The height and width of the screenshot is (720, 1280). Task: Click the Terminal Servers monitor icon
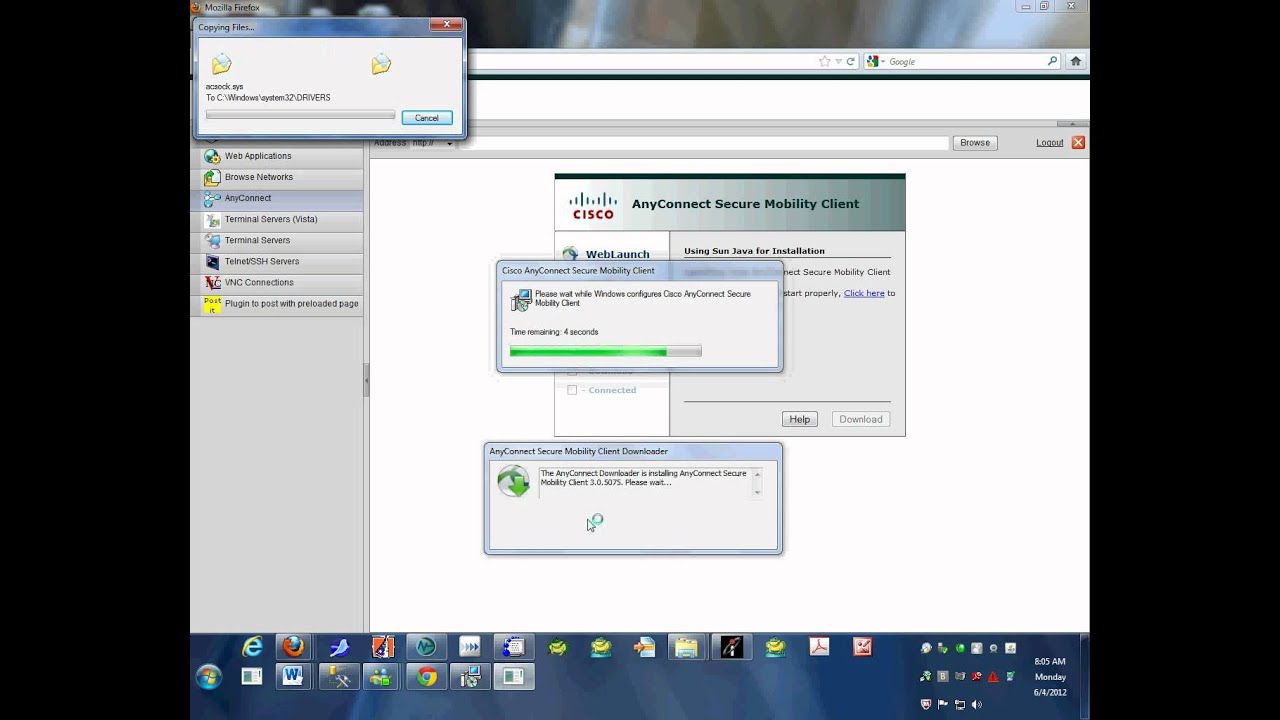(x=212, y=240)
